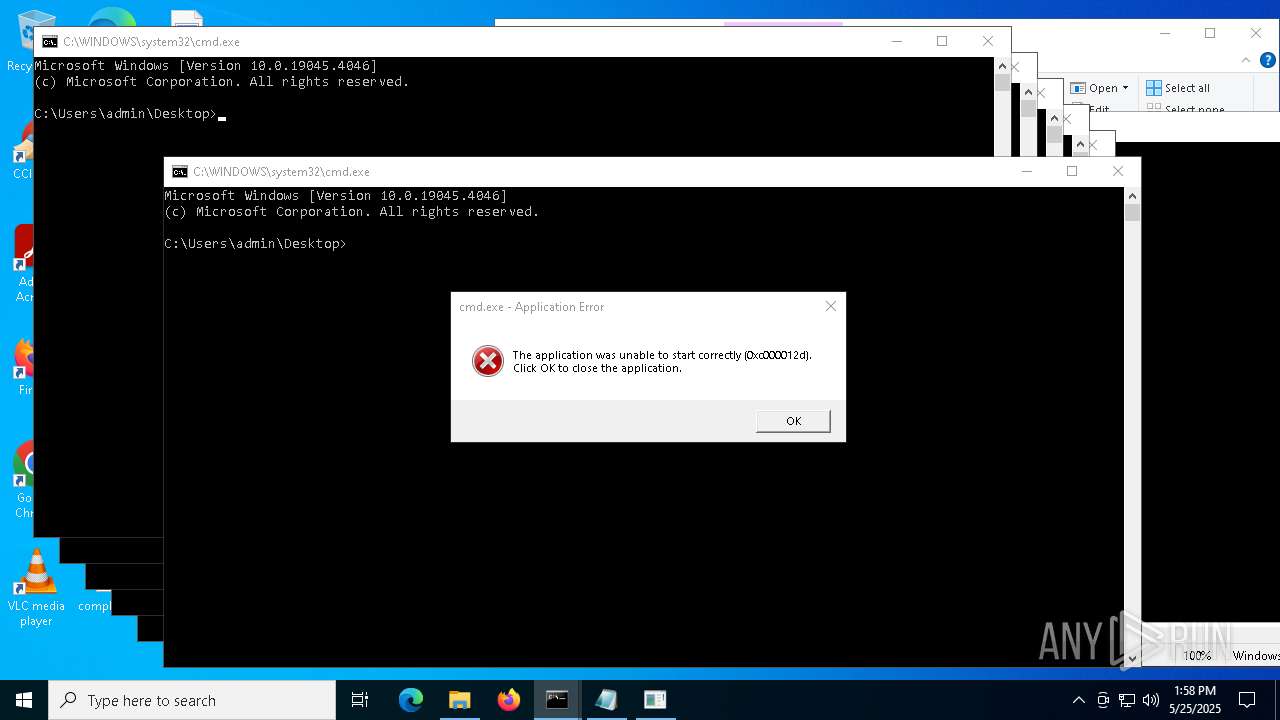Screen dimensions: 1280x720
Task: Show hidden system tray icons
Action: tap(1078, 700)
